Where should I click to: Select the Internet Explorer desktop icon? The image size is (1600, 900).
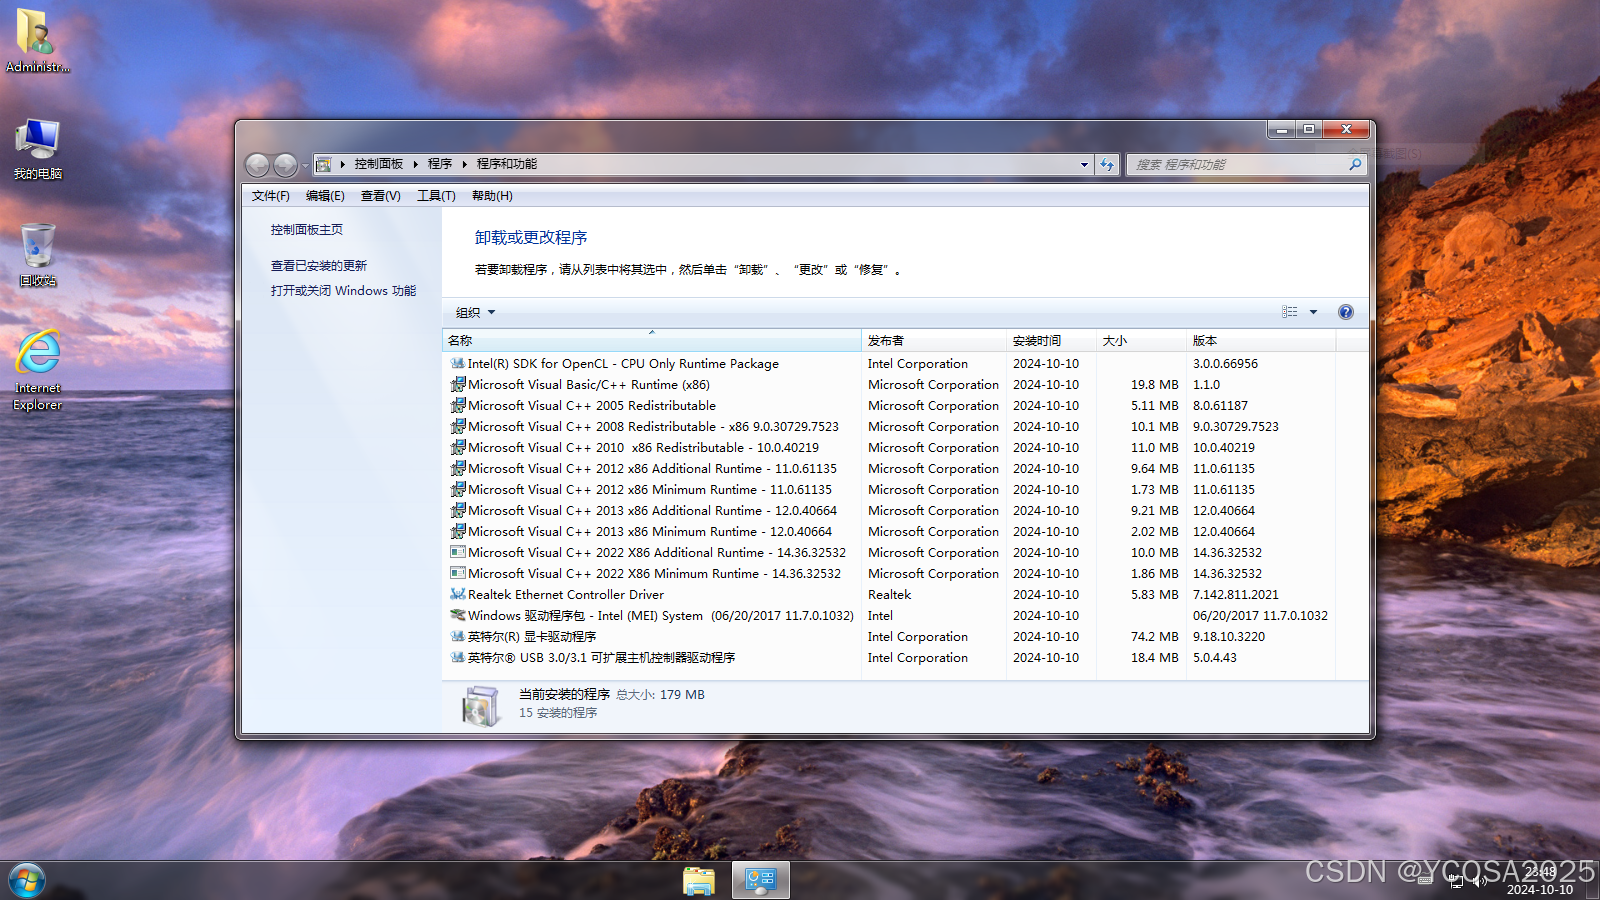pos(37,370)
